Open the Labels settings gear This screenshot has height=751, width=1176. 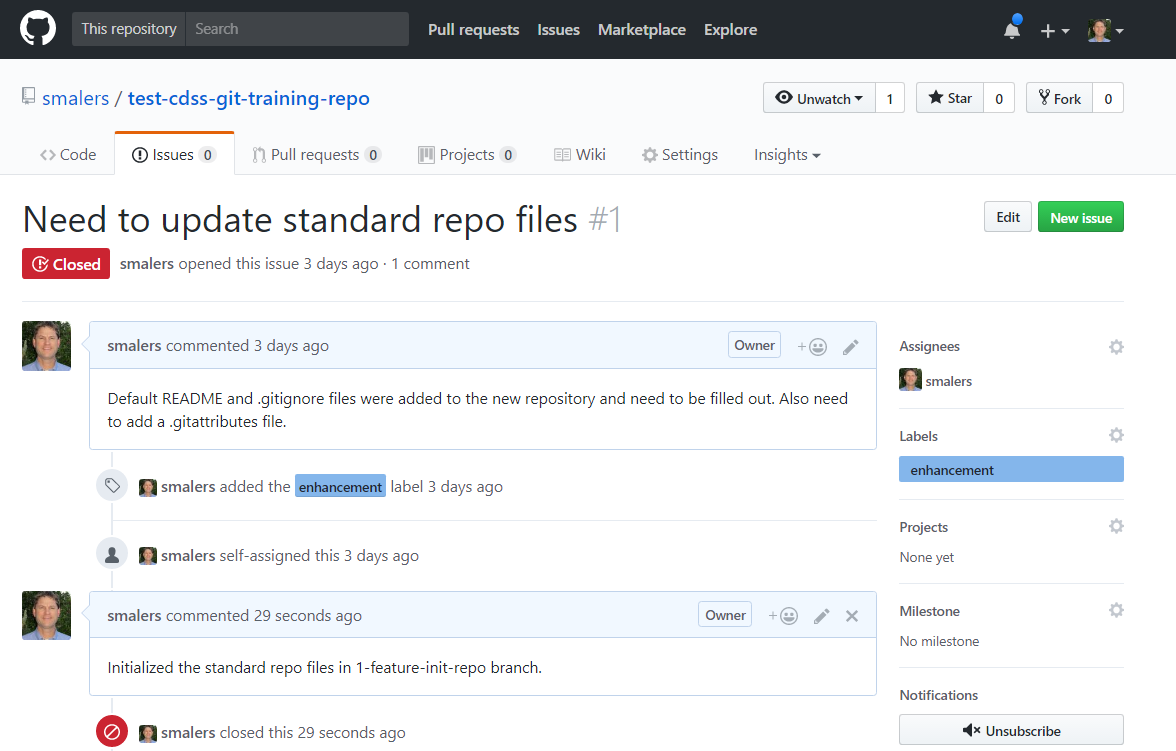tap(1116, 435)
